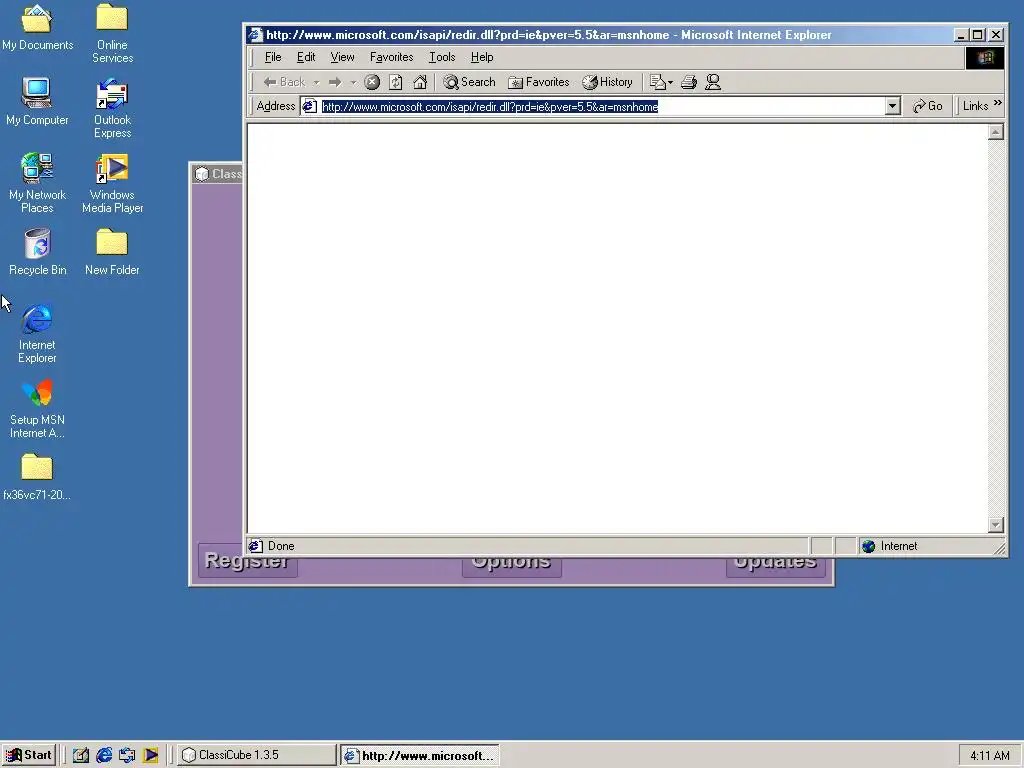This screenshot has height=768, width=1024.
Task: Select the Outlook Express desktop shortcut
Action: (112, 108)
